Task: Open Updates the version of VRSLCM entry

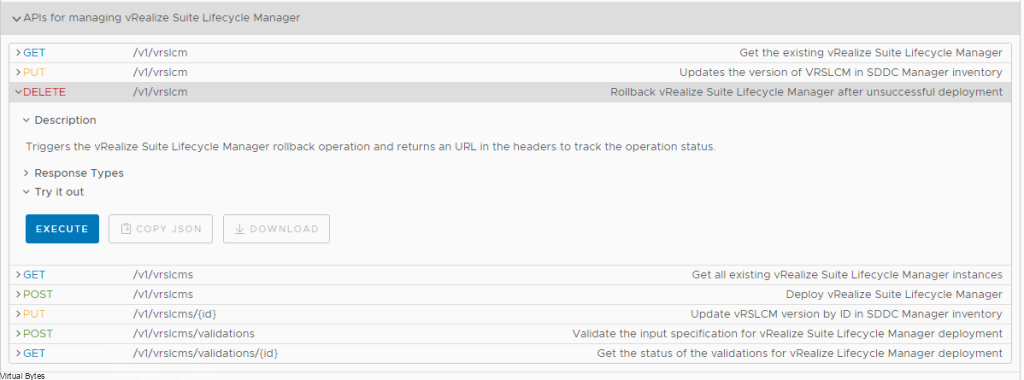Action: pos(840,72)
